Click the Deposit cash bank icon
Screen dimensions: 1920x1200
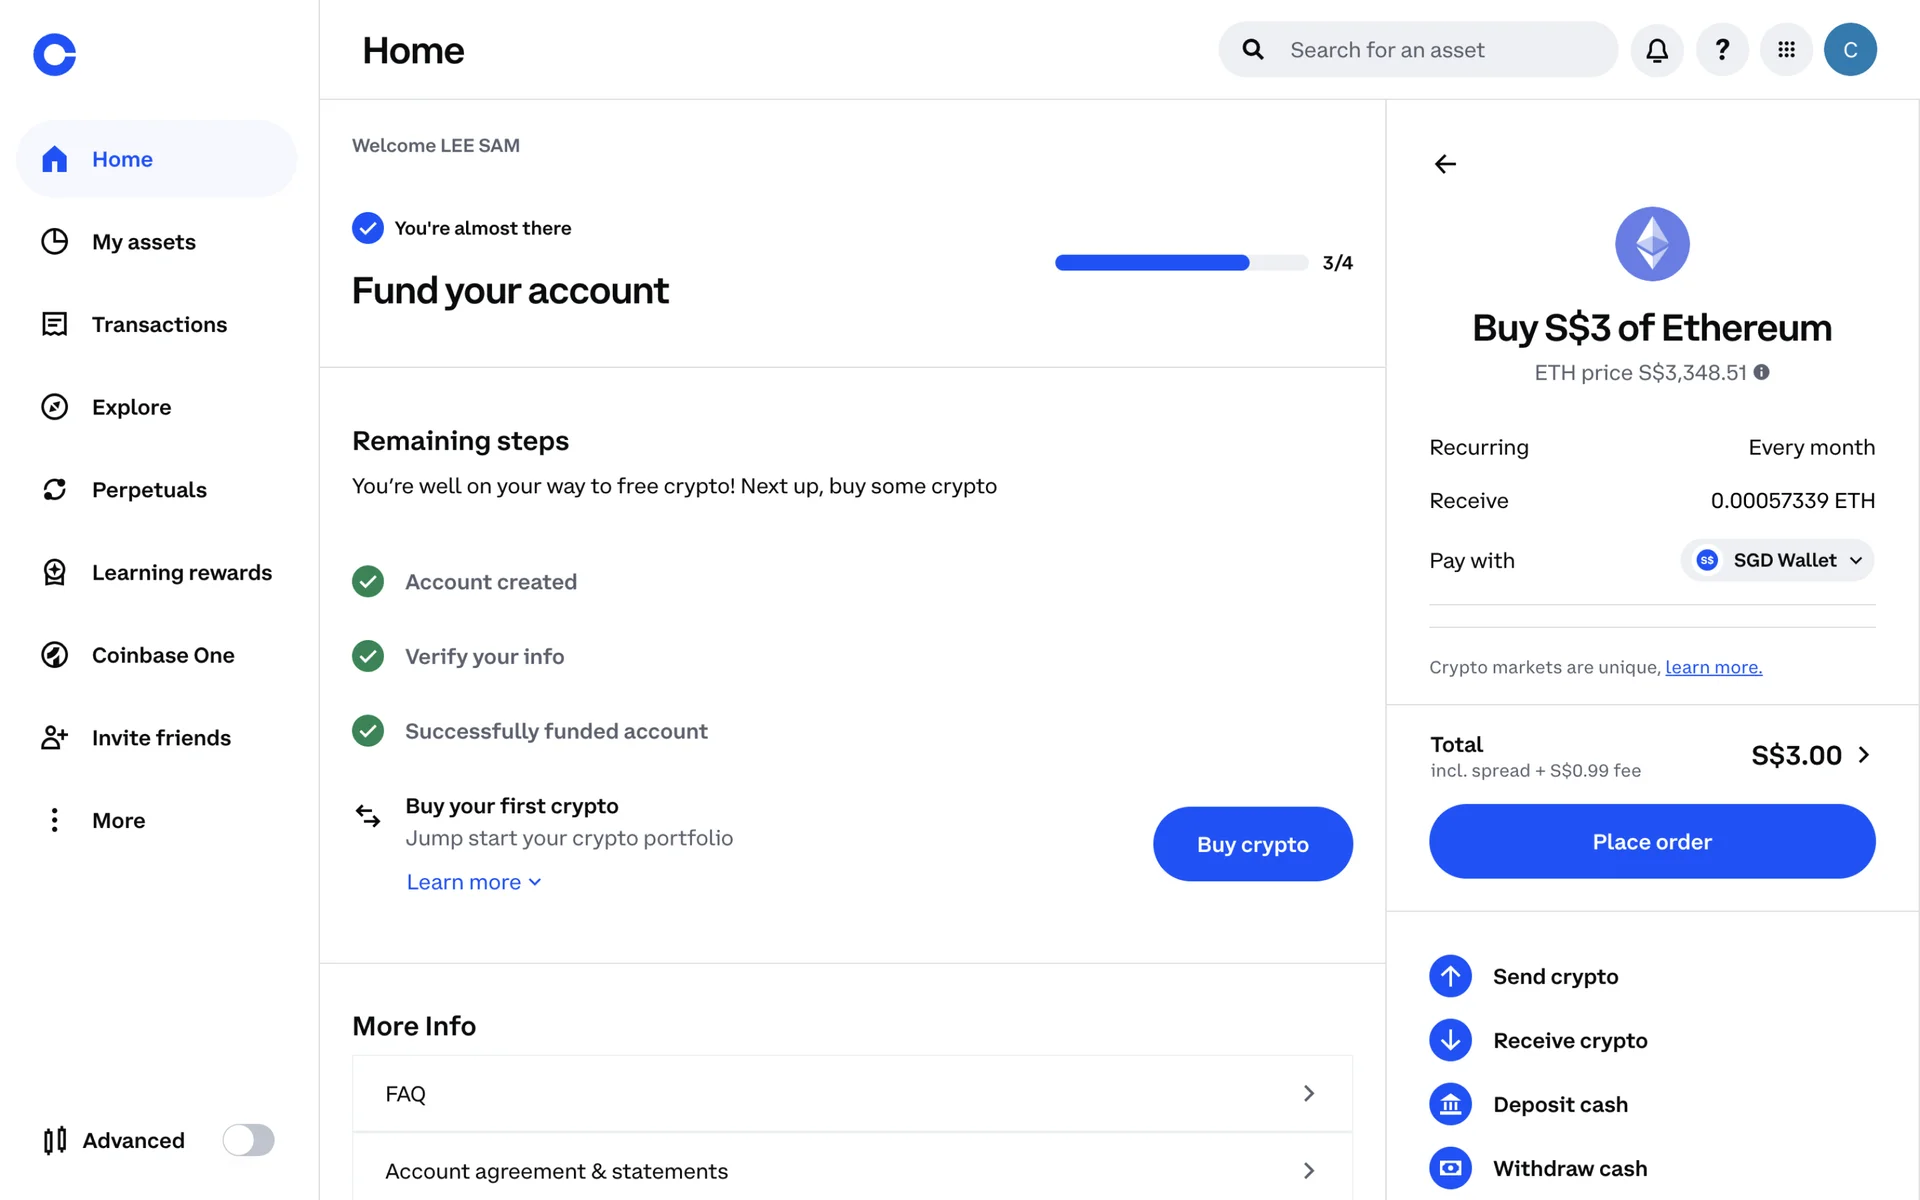tap(1450, 1104)
